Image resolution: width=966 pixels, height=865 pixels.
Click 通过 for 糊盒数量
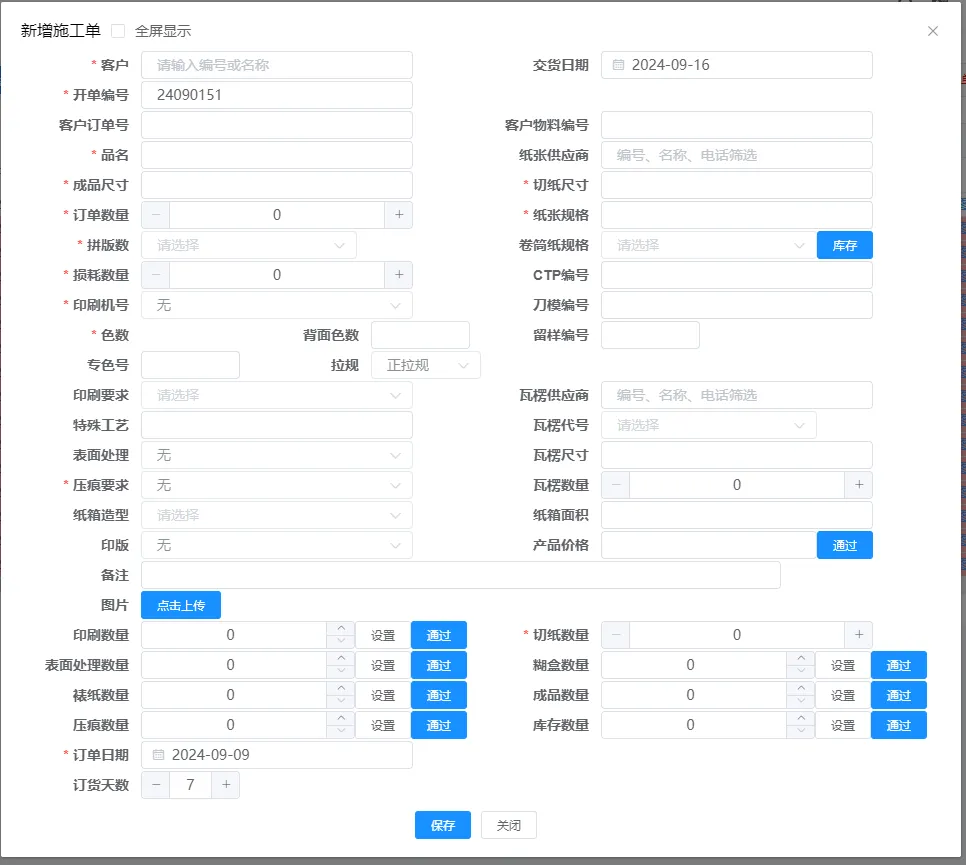(899, 665)
